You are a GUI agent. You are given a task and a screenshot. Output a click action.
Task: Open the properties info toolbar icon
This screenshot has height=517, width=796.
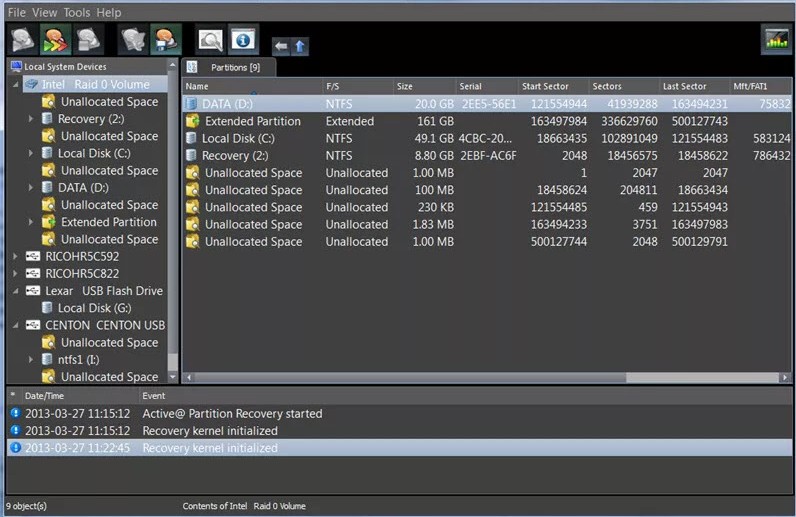pyautogui.click(x=243, y=40)
